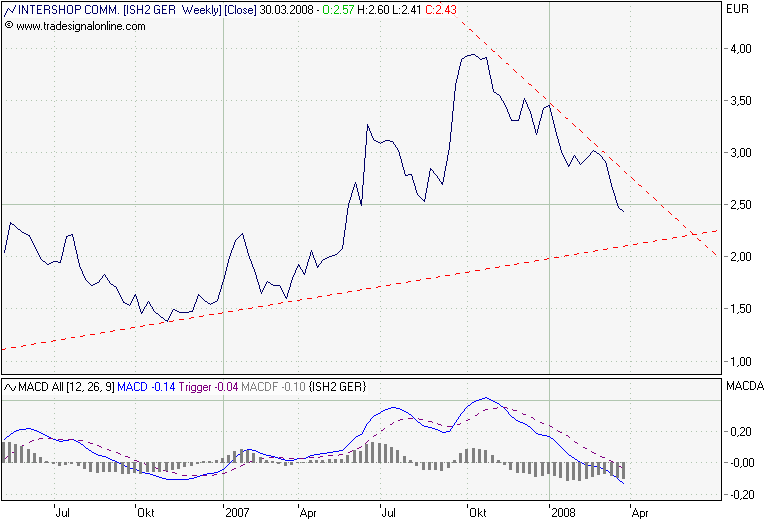Click the crossing point of the two red trendlines

pyautogui.click(x=695, y=234)
